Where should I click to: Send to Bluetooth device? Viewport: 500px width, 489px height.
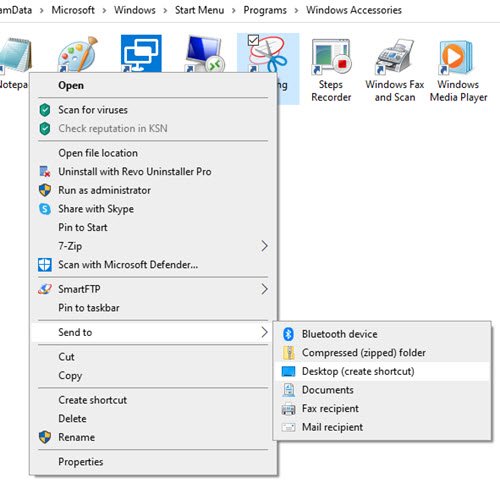[382, 334]
